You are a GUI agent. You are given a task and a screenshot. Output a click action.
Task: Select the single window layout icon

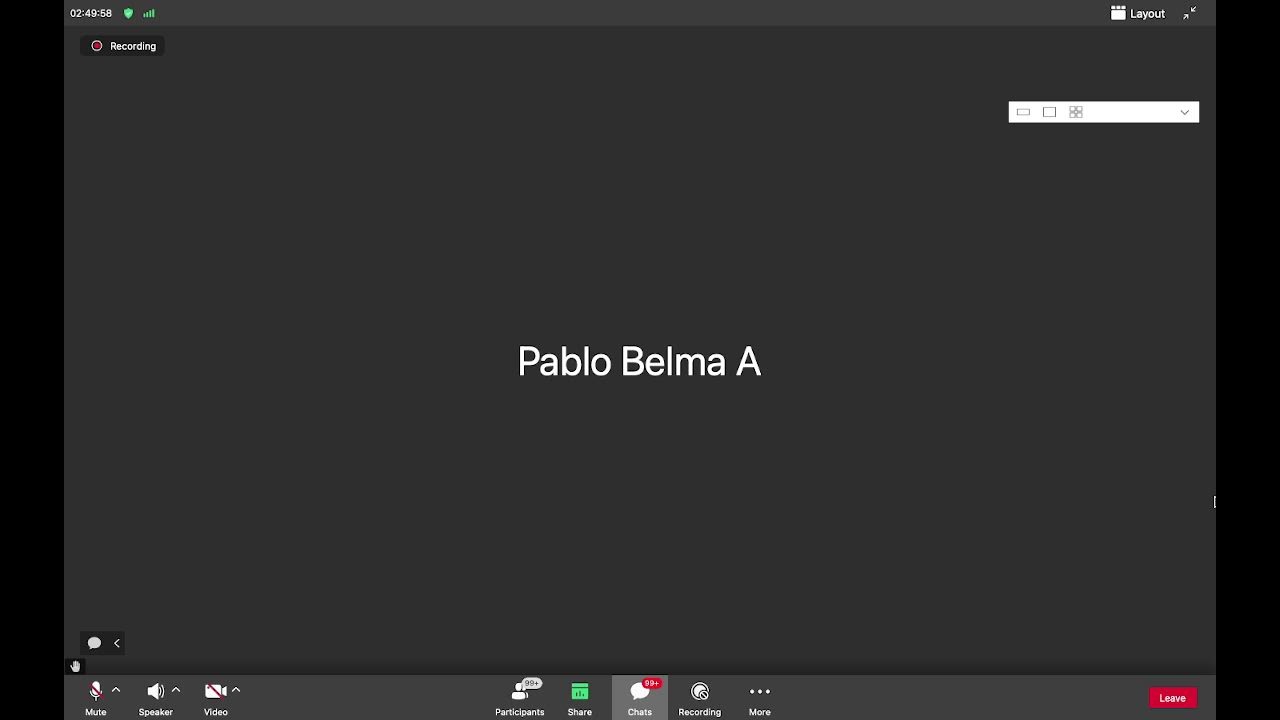[x=1049, y=112]
